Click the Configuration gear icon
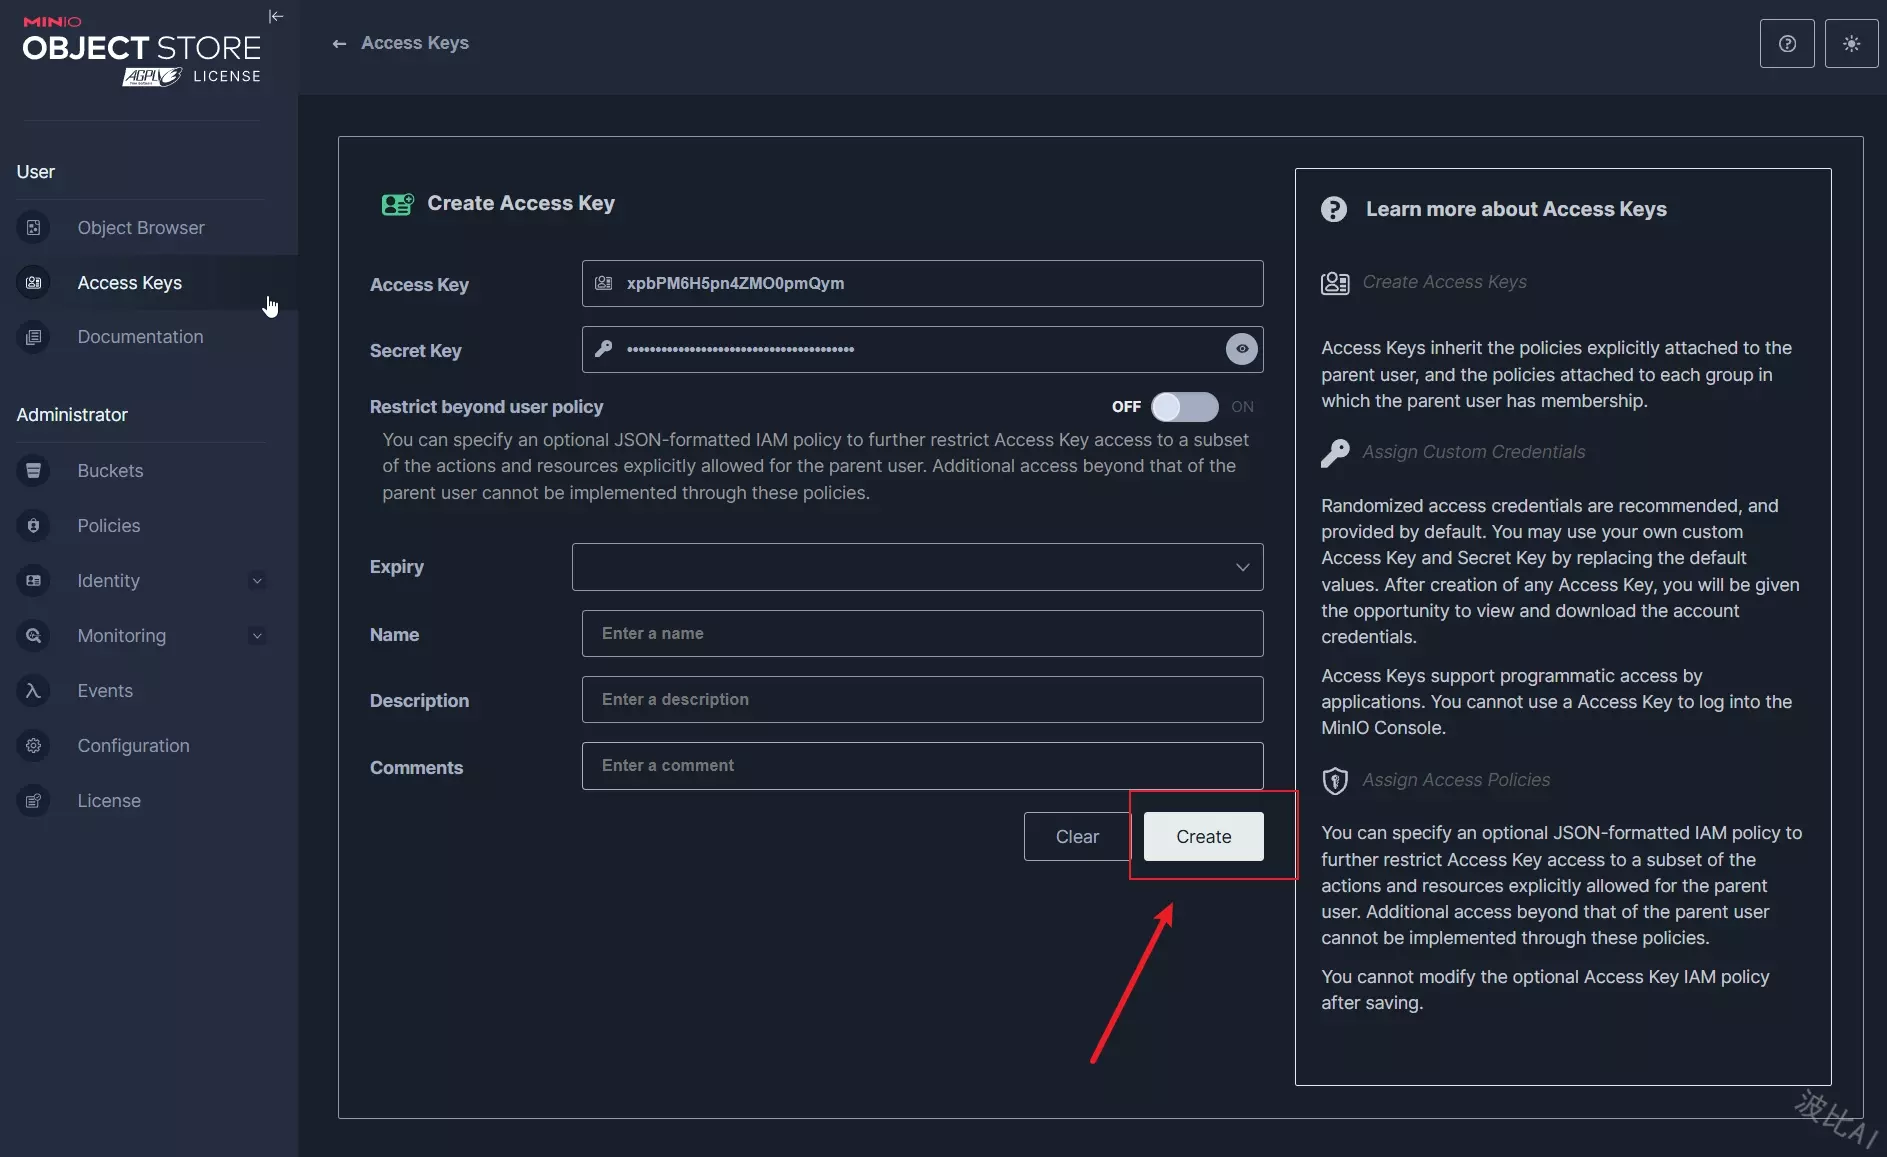 pyautogui.click(x=34, y=746)
